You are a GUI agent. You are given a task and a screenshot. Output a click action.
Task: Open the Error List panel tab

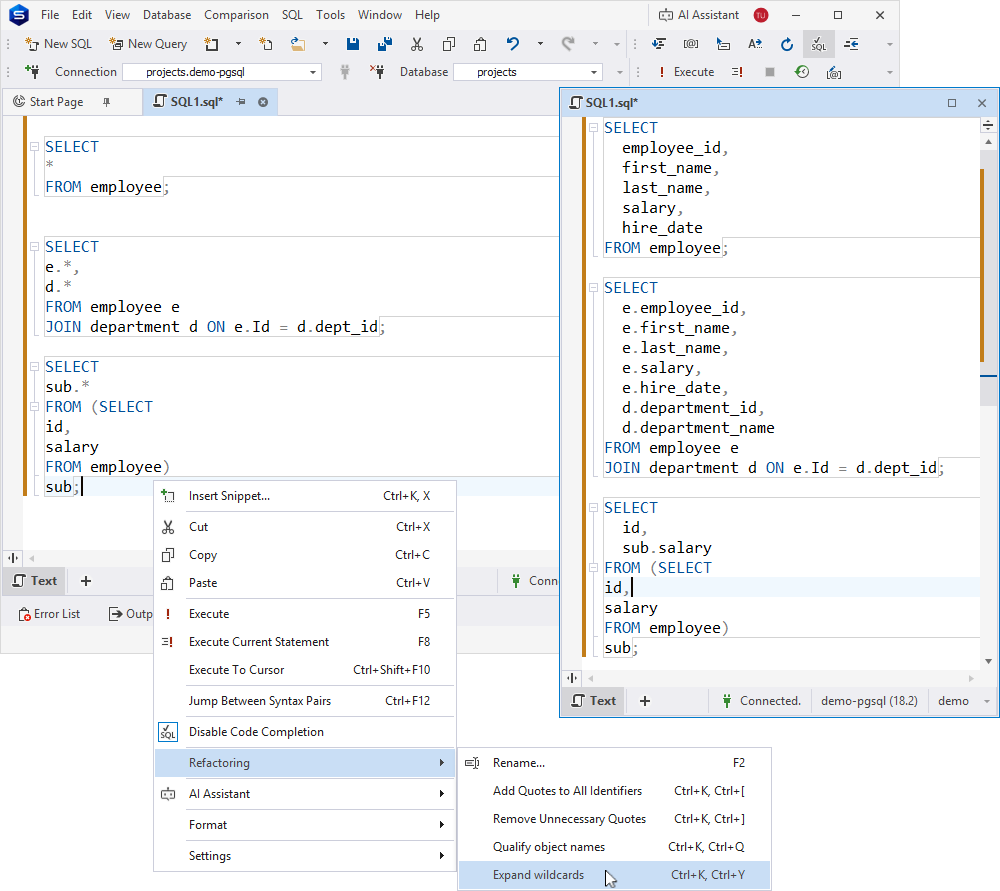tap(49, 614)
